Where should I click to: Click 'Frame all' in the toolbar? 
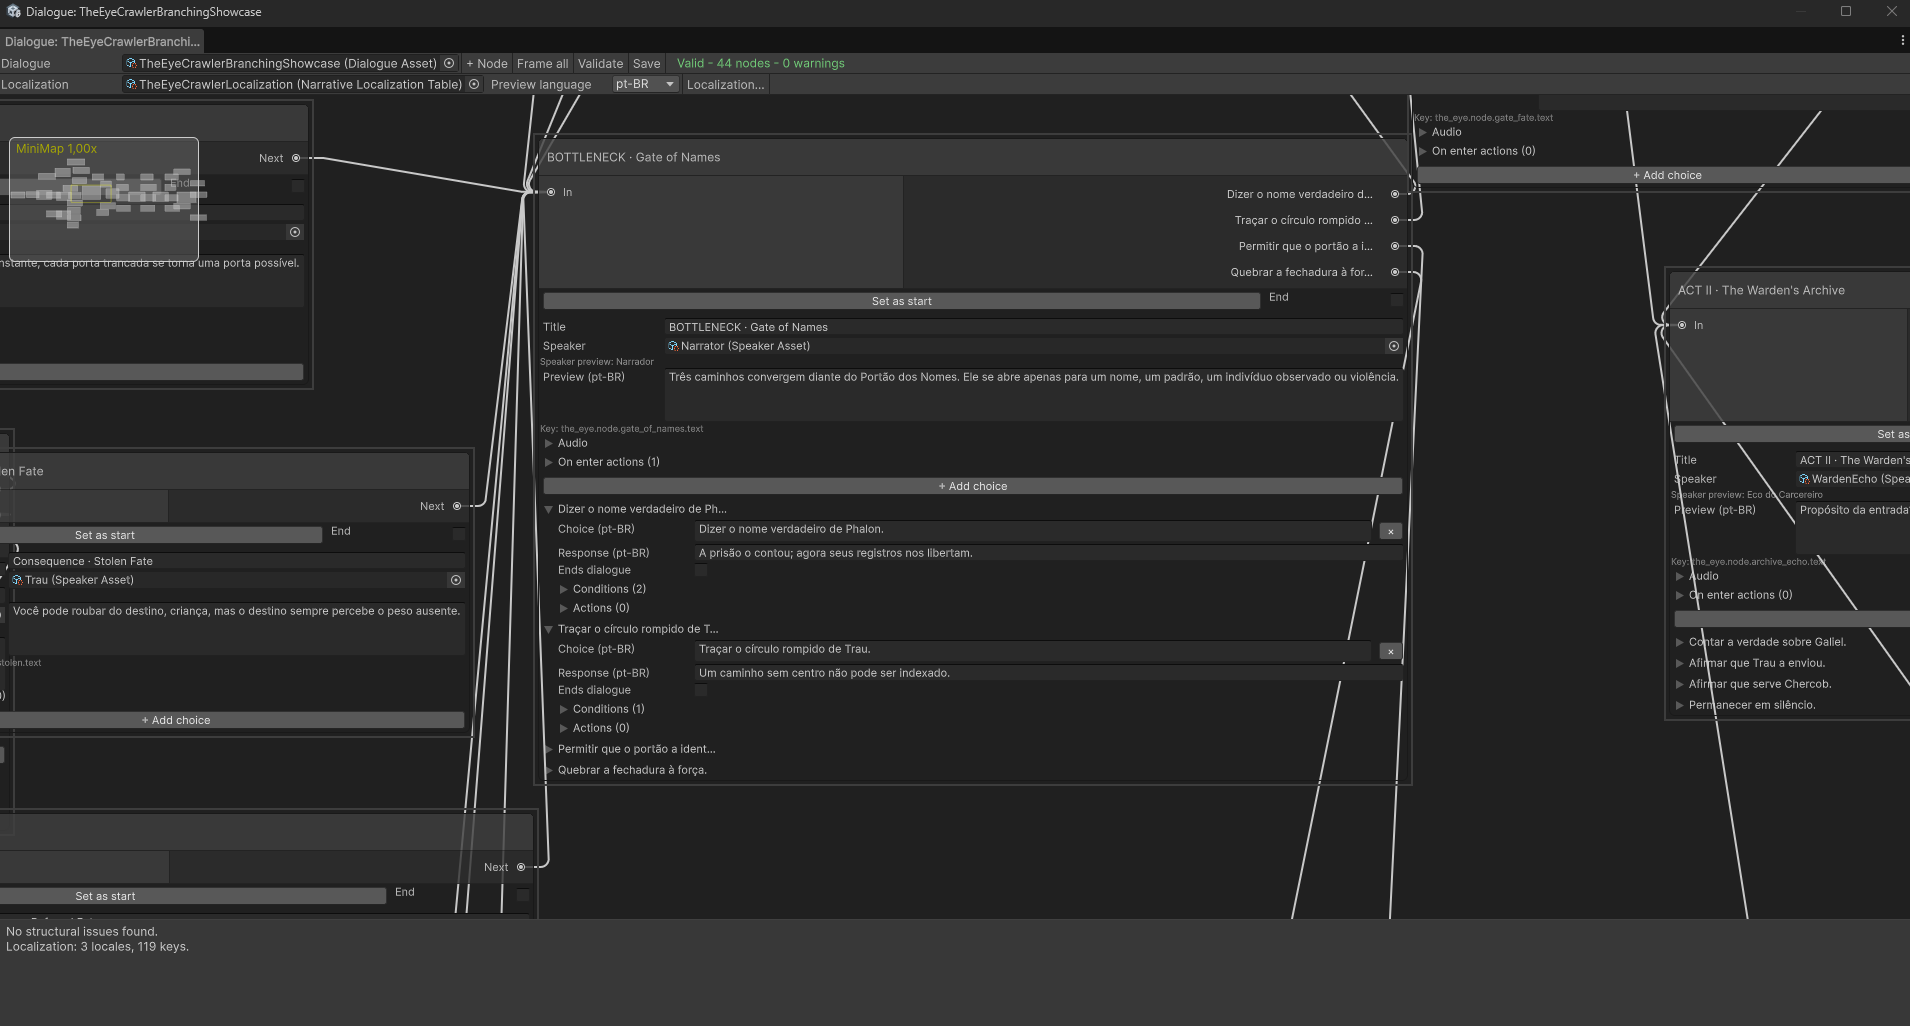click(x=542, y=63)
